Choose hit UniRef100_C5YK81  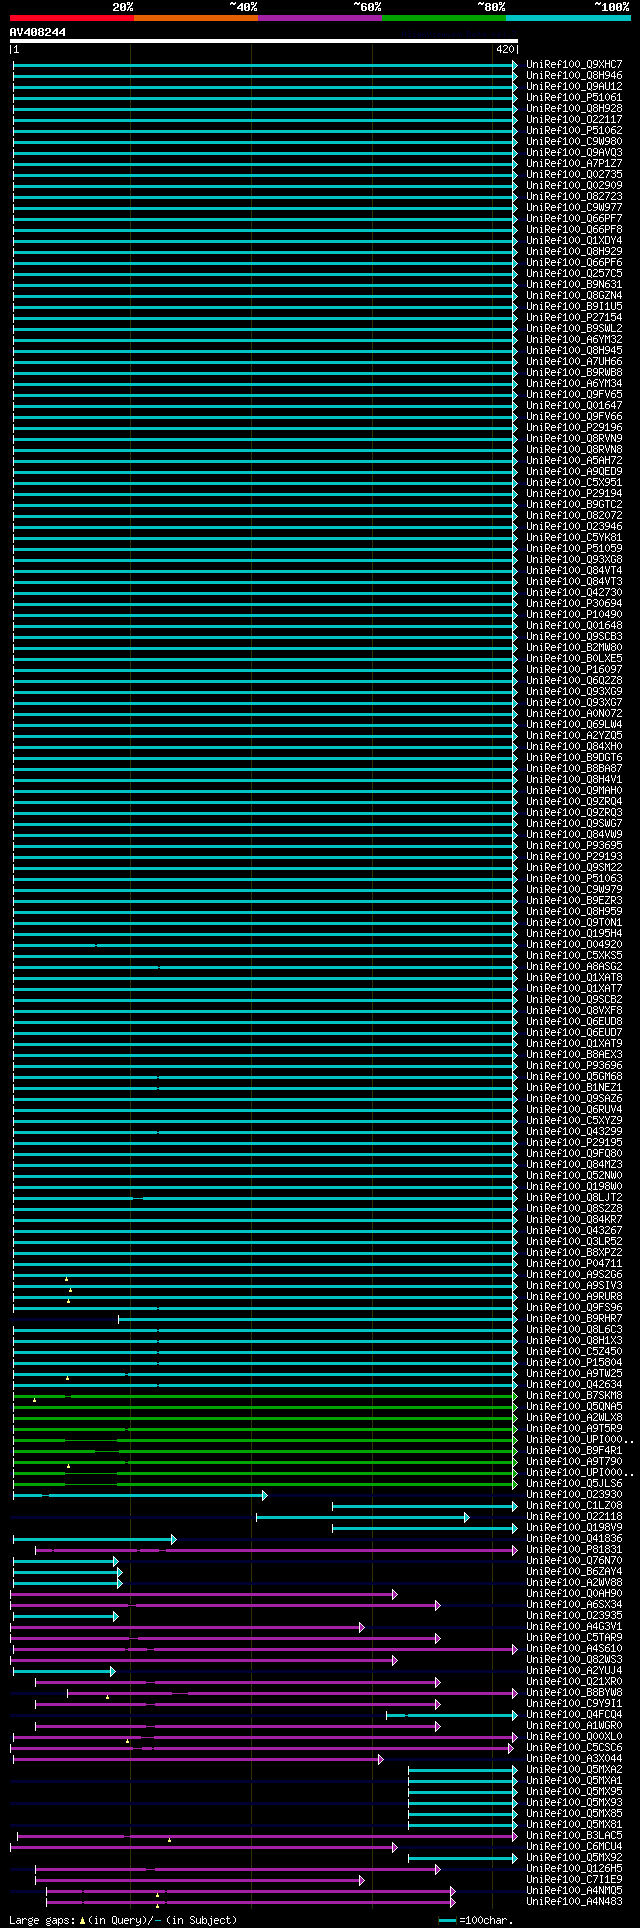click(x=574, y=538)
